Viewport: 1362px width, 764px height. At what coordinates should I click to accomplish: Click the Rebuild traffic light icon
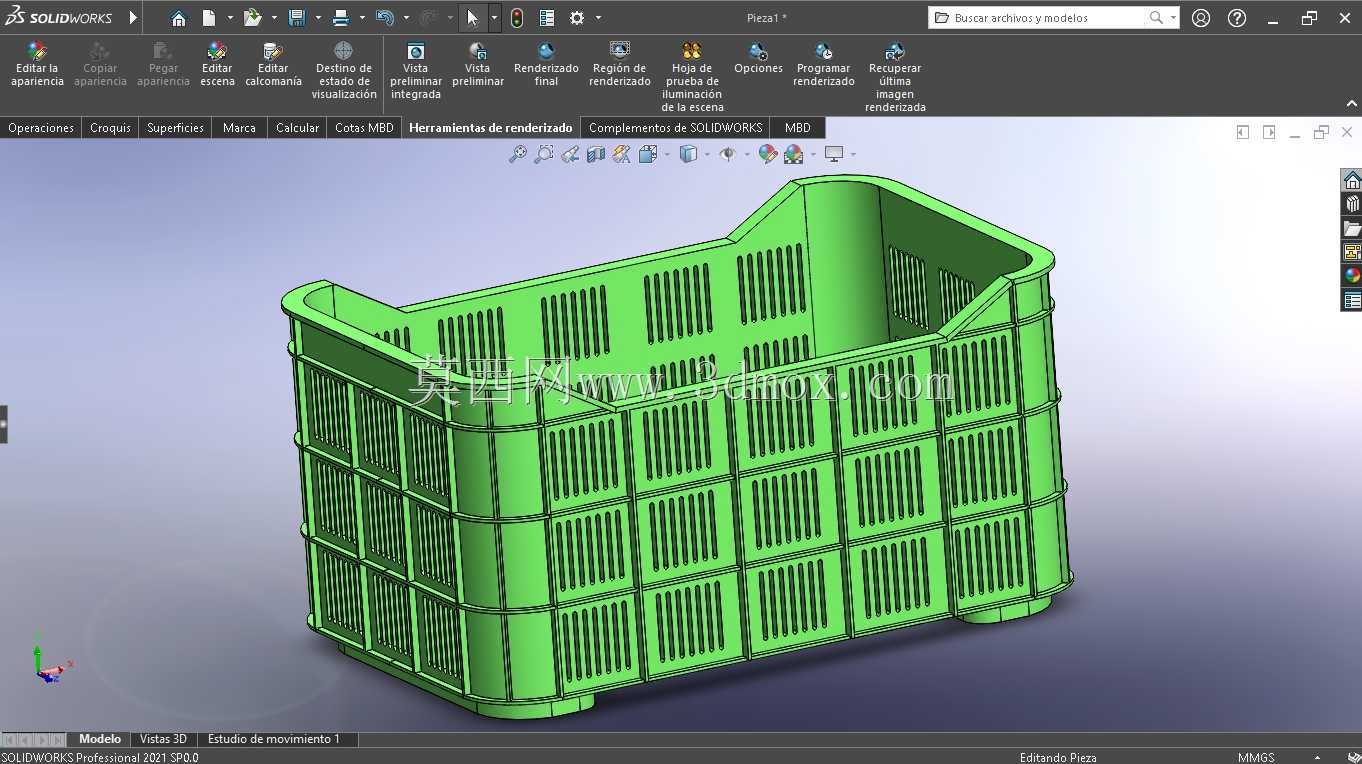tap(516, 18)
